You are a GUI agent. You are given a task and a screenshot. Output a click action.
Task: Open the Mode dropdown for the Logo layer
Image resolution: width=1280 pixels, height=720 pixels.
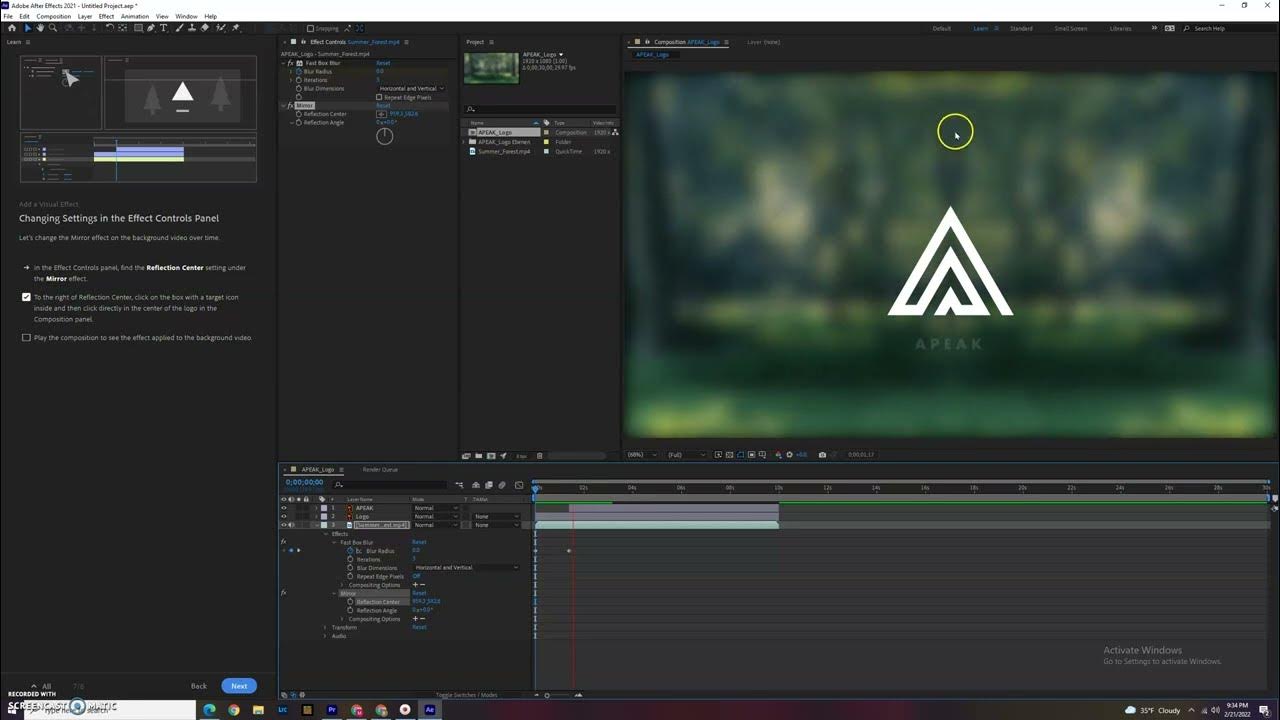coord(436,516)
